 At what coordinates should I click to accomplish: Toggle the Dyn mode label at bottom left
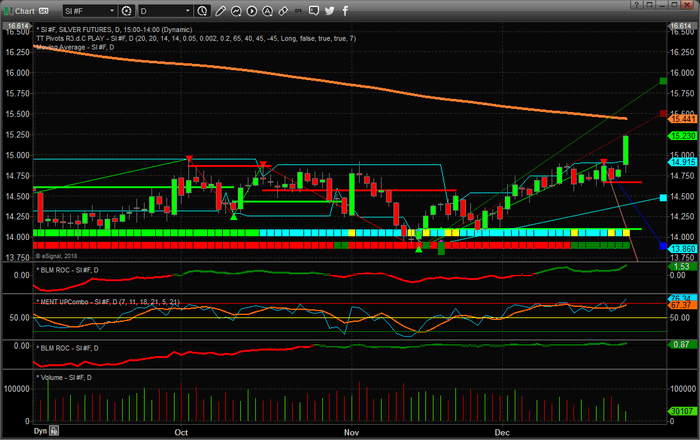click(41, 431)
